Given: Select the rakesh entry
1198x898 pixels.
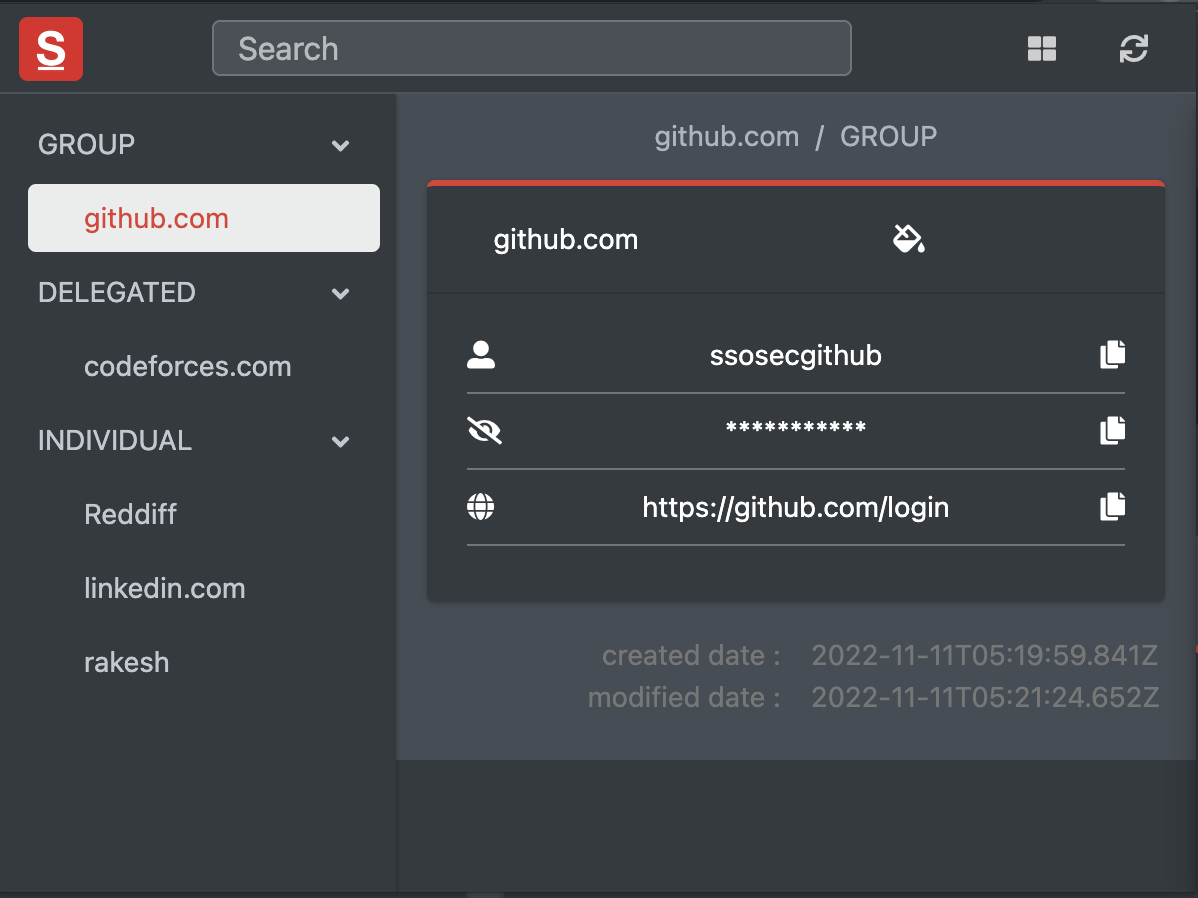Looking at the screenshot, I should click(x=127, y=663).
